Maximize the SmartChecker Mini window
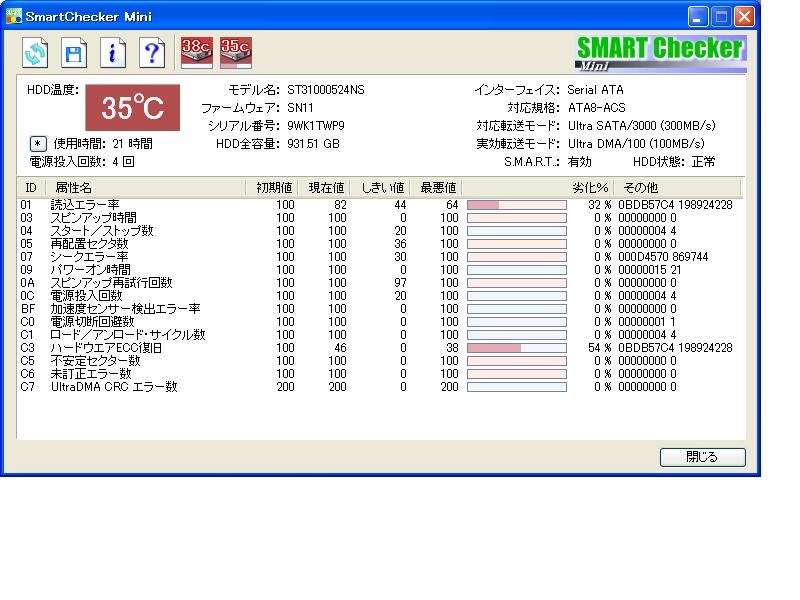The width and height of the screenshot is (800, 600). (721, 16)
